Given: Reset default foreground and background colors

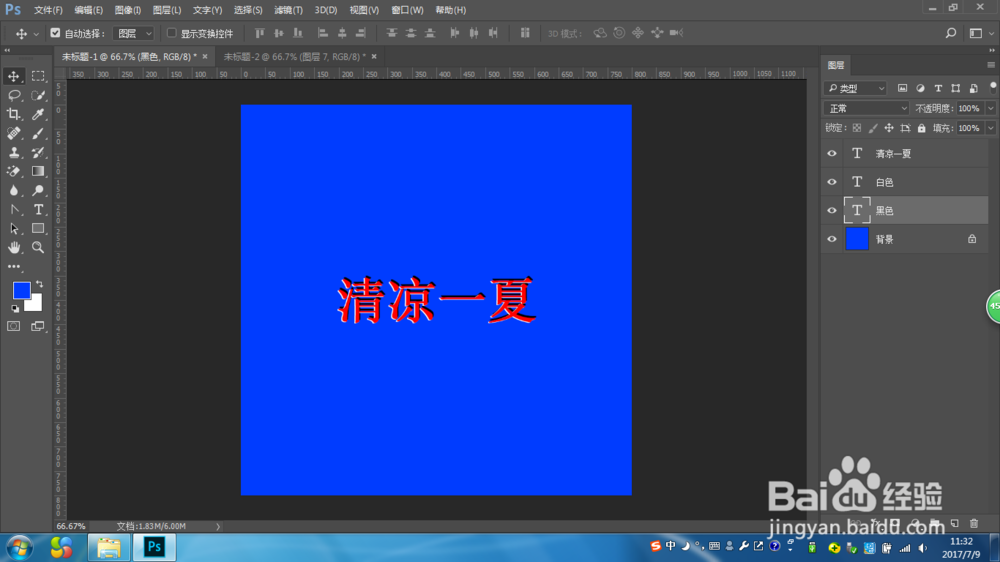Looking at the screenshot, I should [15, 309].
